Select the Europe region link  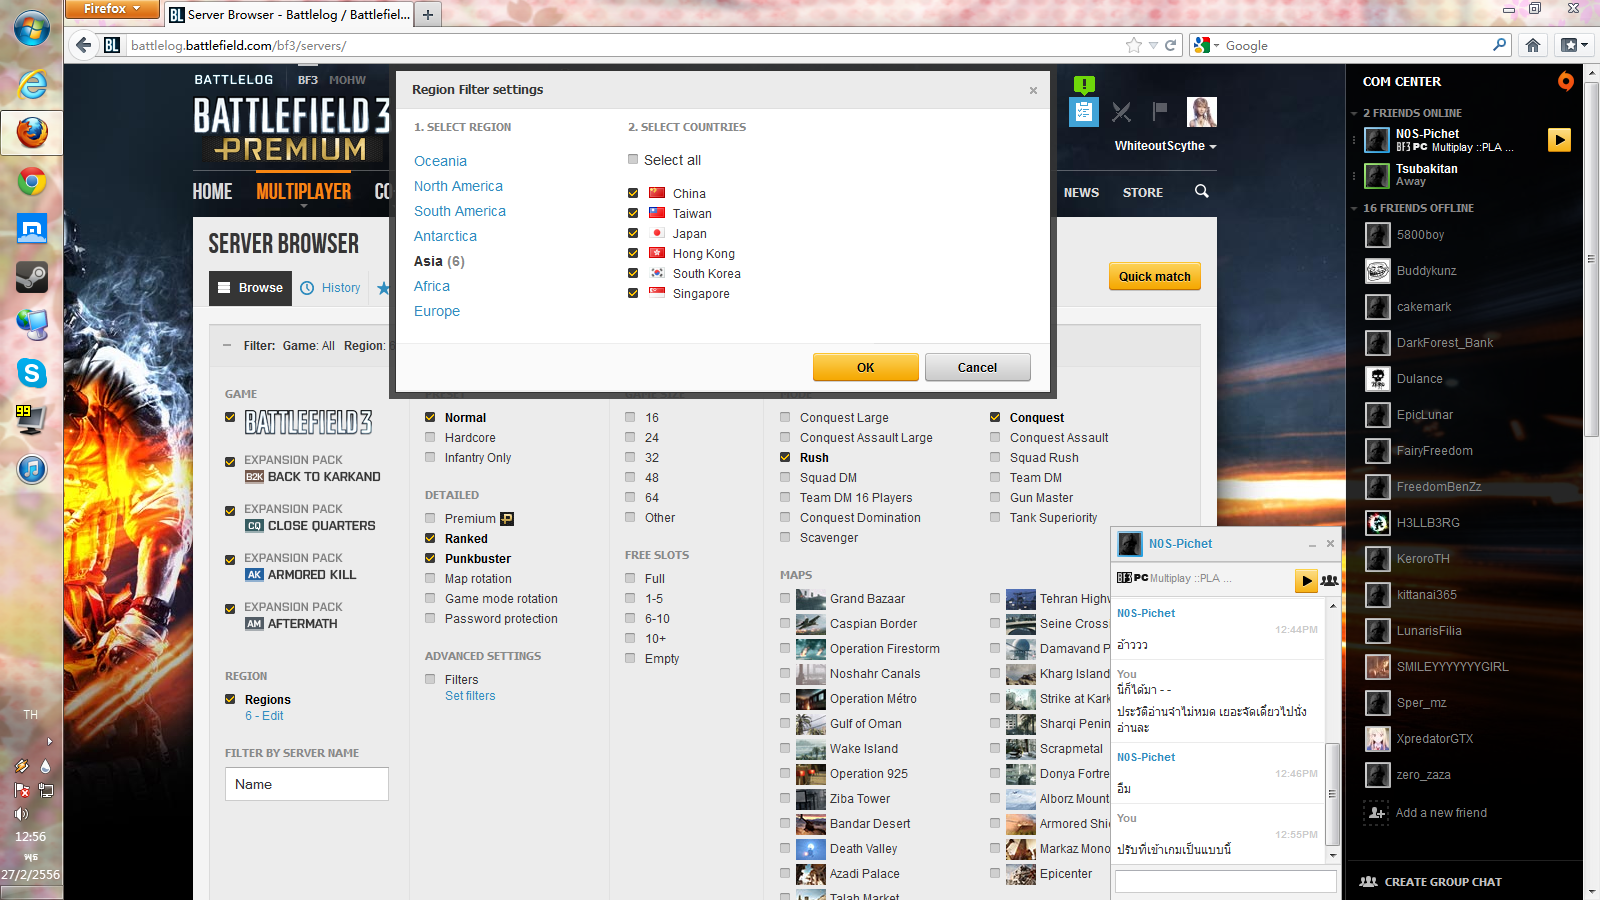click(x=437, y=311)
